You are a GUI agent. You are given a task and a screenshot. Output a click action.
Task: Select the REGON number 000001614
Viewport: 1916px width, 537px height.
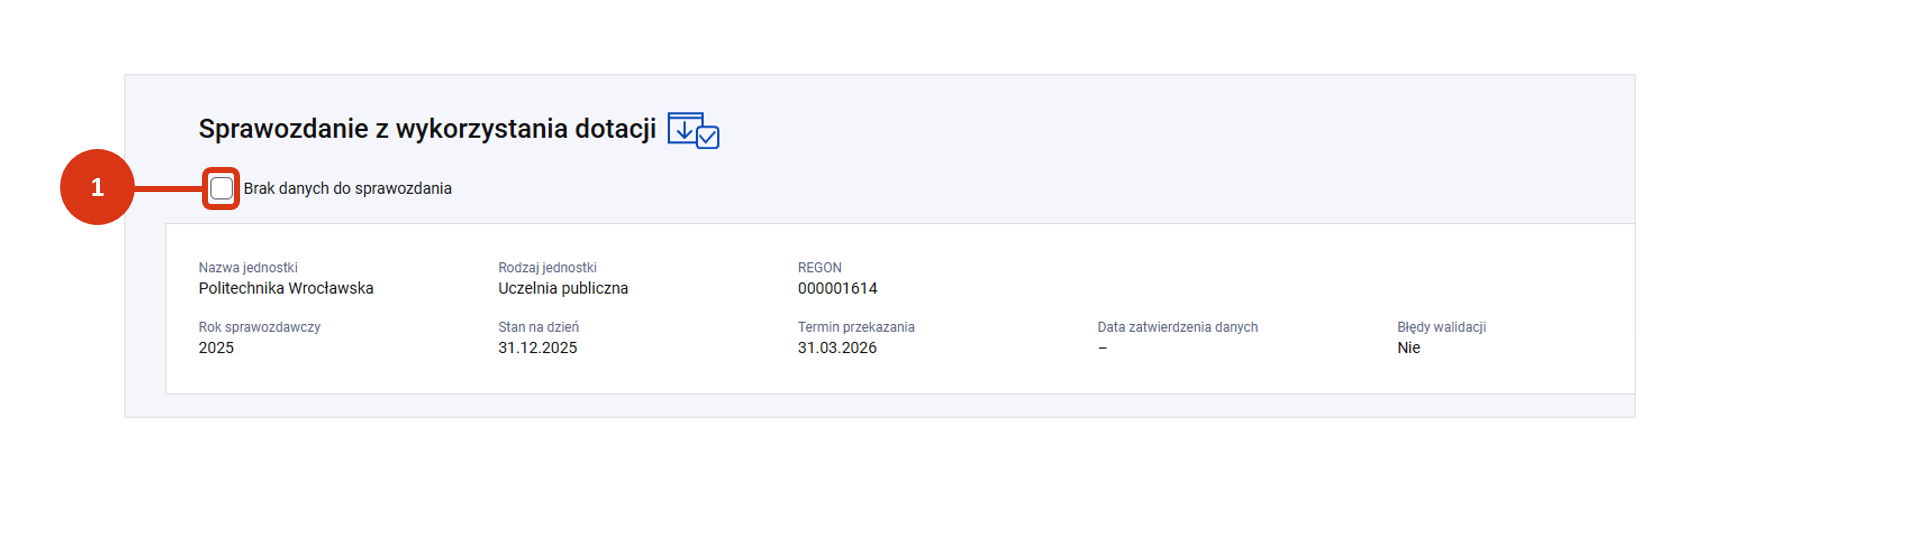[837, 288]
